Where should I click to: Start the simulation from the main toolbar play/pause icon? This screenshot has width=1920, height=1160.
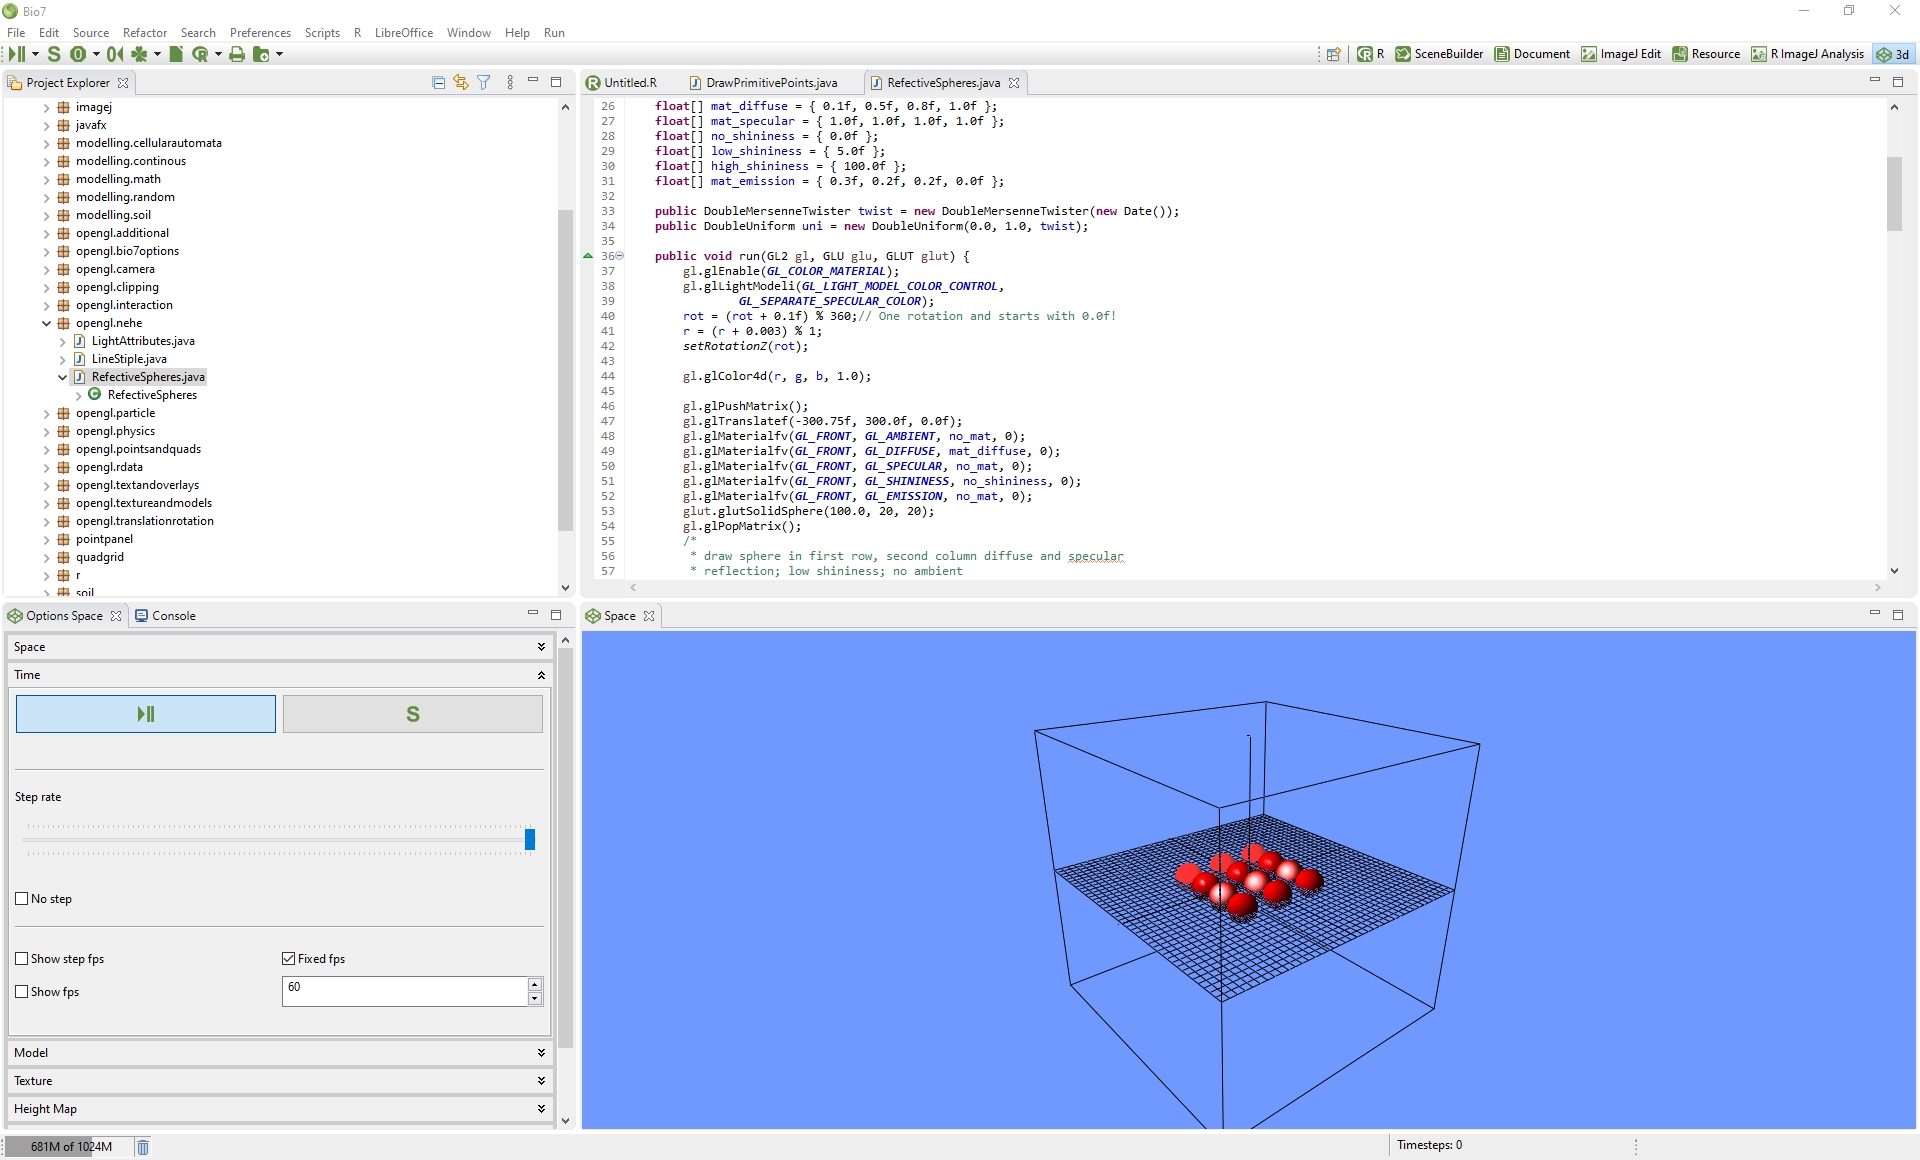[16, 54]
